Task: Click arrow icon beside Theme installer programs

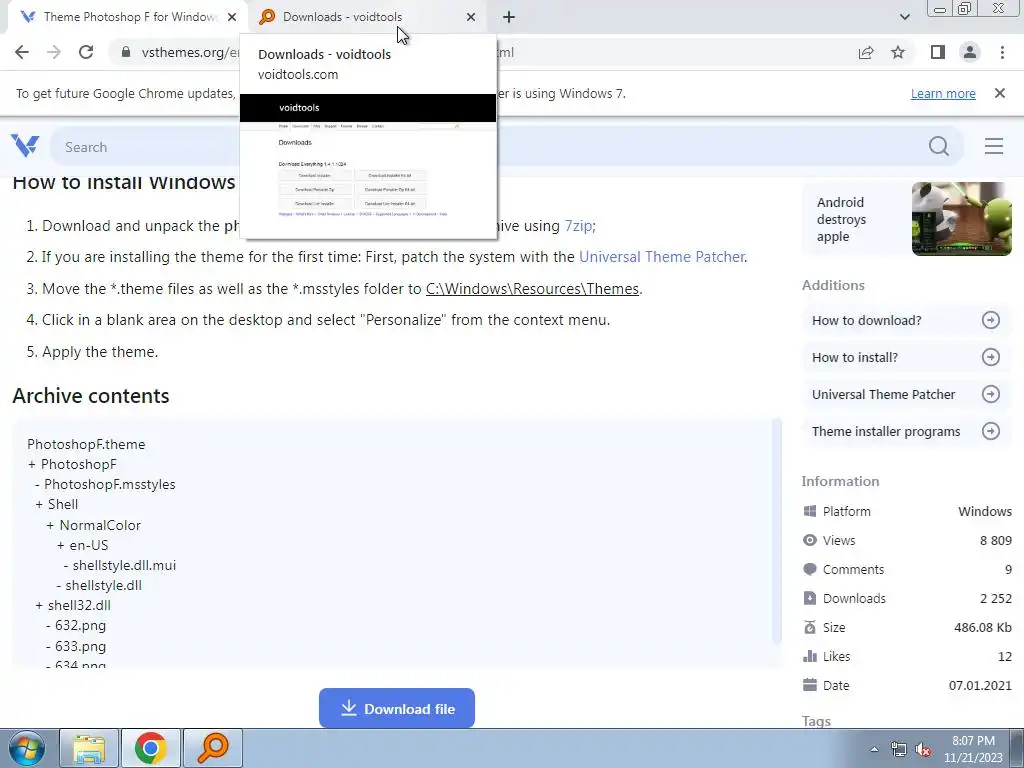Action: pyautogui.click(x=991, y=431)
